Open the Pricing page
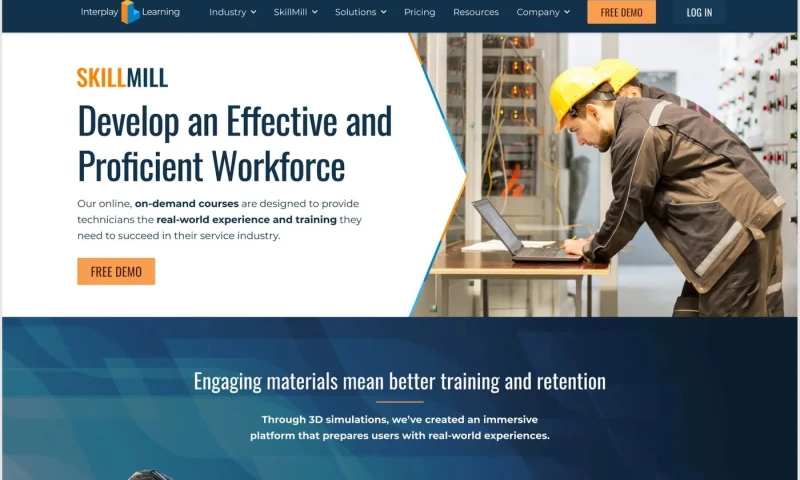This screenshot has width=800, height=480. (x=419, y=12)
